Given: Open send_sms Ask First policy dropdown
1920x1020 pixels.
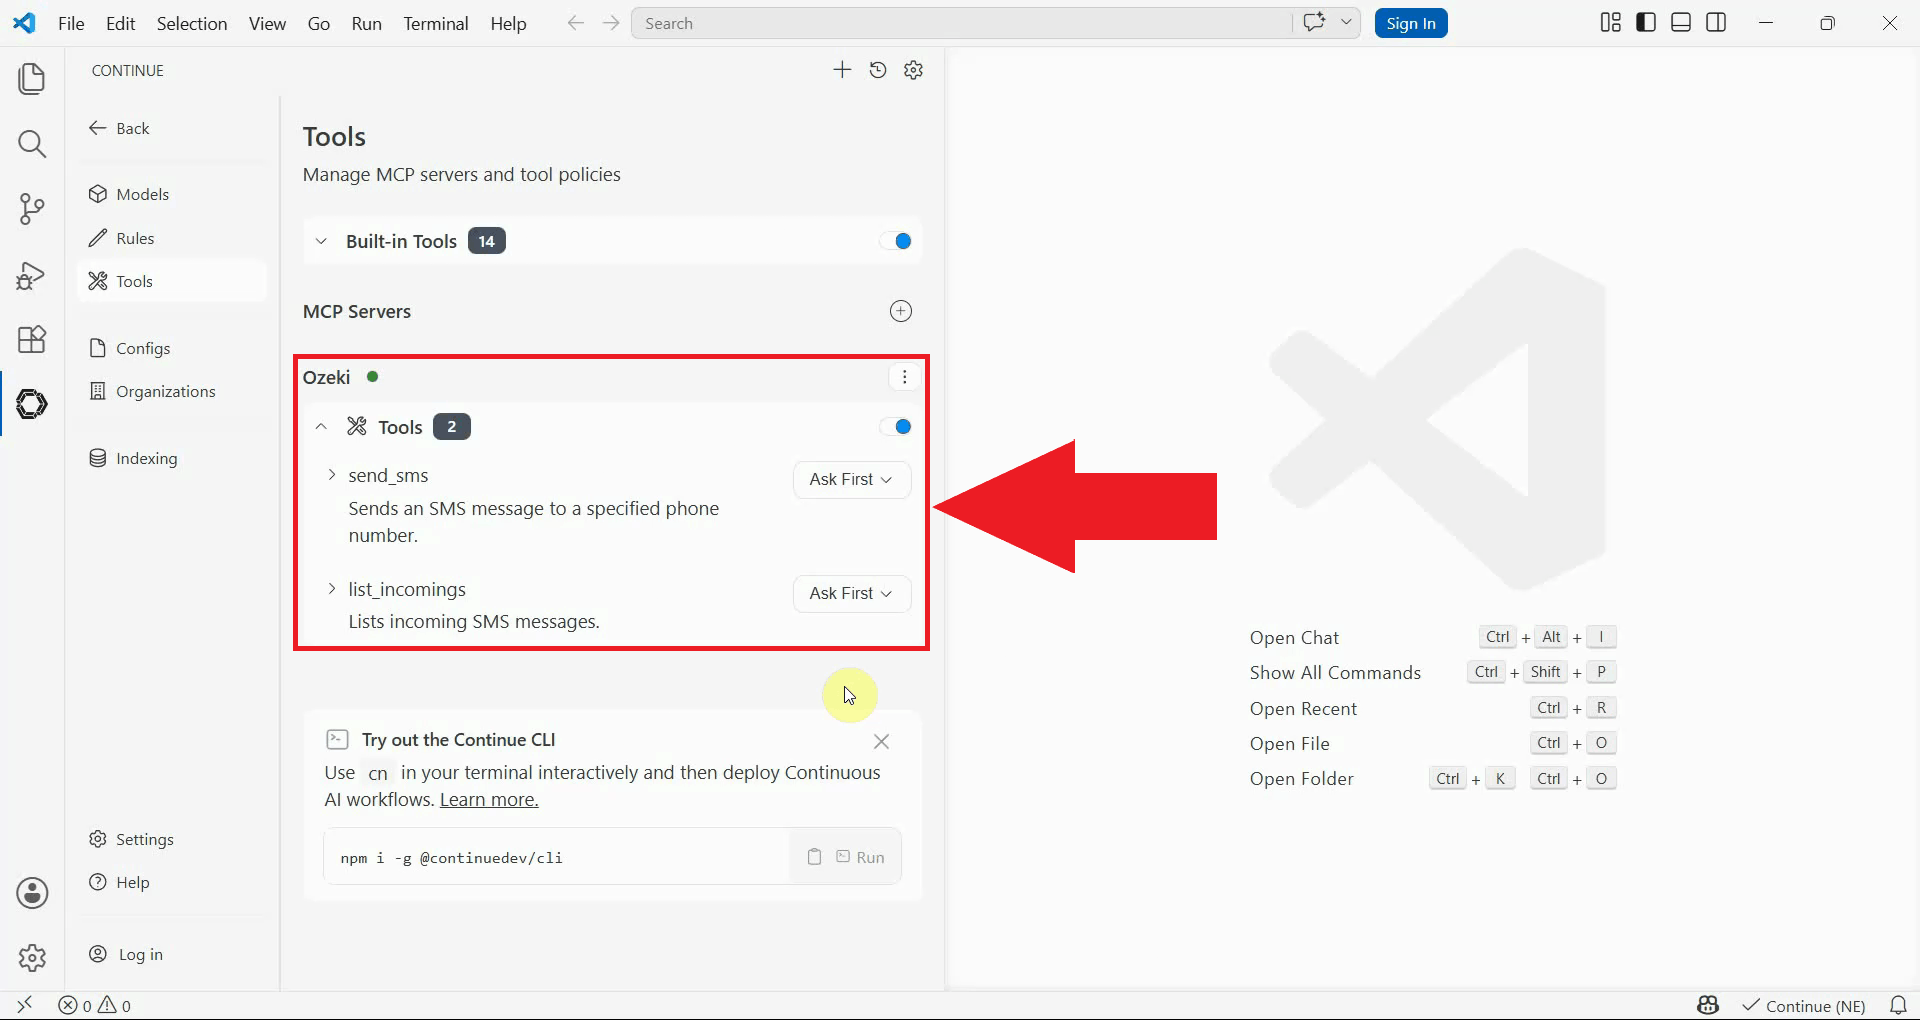Looking at the screenshot, I should 852,480.
